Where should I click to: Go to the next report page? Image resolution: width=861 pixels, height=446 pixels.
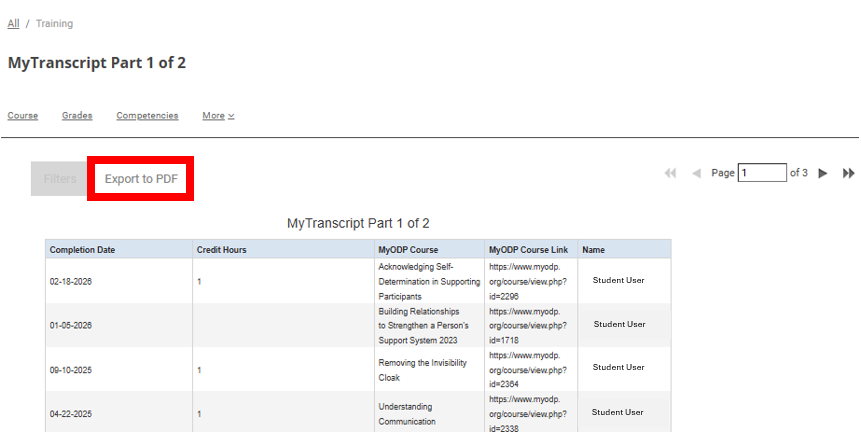823,173
